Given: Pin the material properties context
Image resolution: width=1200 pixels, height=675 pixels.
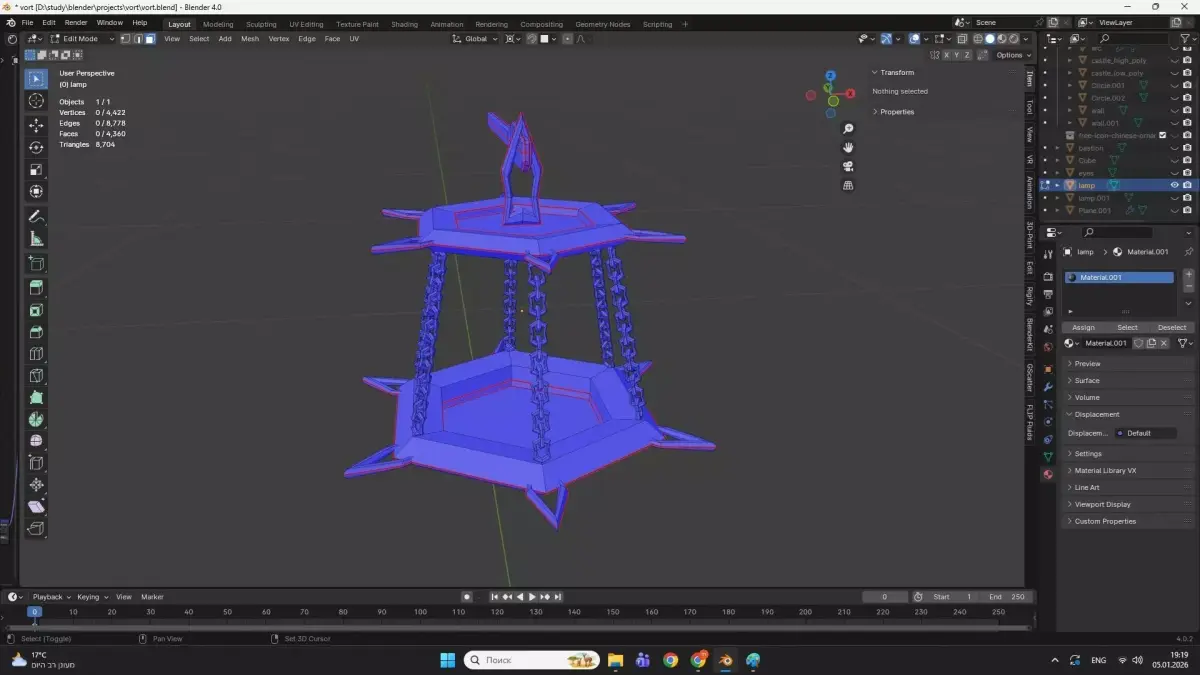Looking at the screenshot, I should pos(1188,252).
